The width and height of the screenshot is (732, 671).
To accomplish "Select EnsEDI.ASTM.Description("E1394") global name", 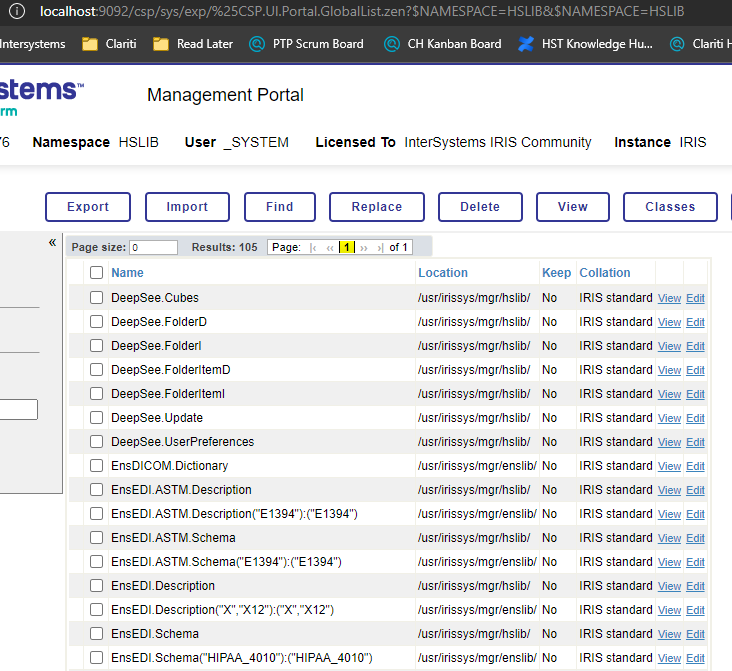I will pyautogui.click(x=234, y=514).
